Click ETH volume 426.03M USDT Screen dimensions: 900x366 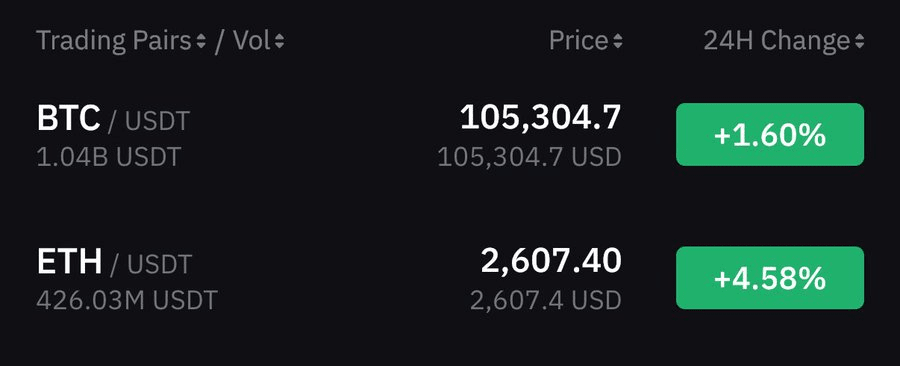[x=127, y=300]
